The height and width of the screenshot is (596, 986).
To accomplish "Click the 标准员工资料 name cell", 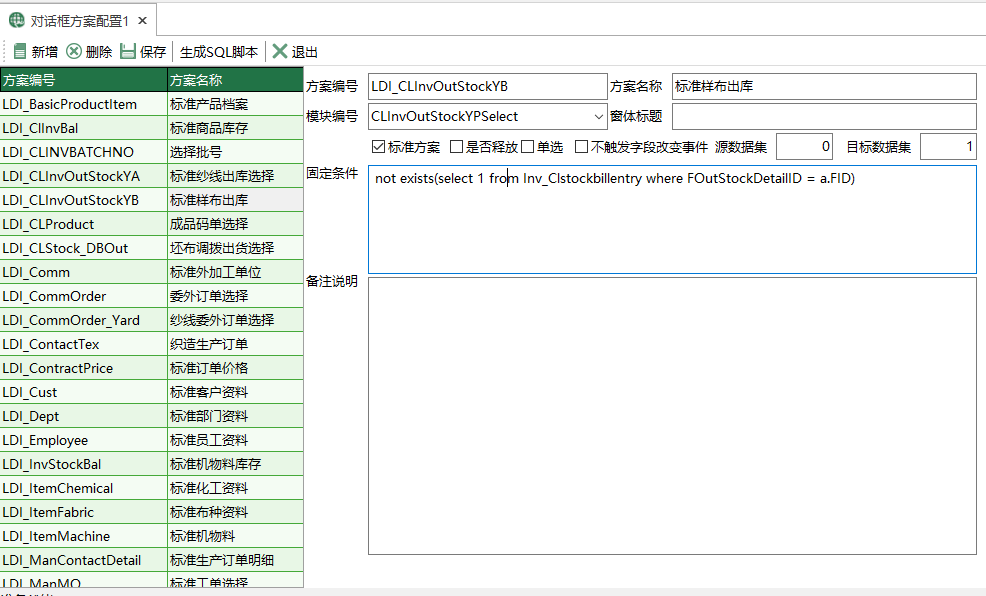I will point(235,440).
